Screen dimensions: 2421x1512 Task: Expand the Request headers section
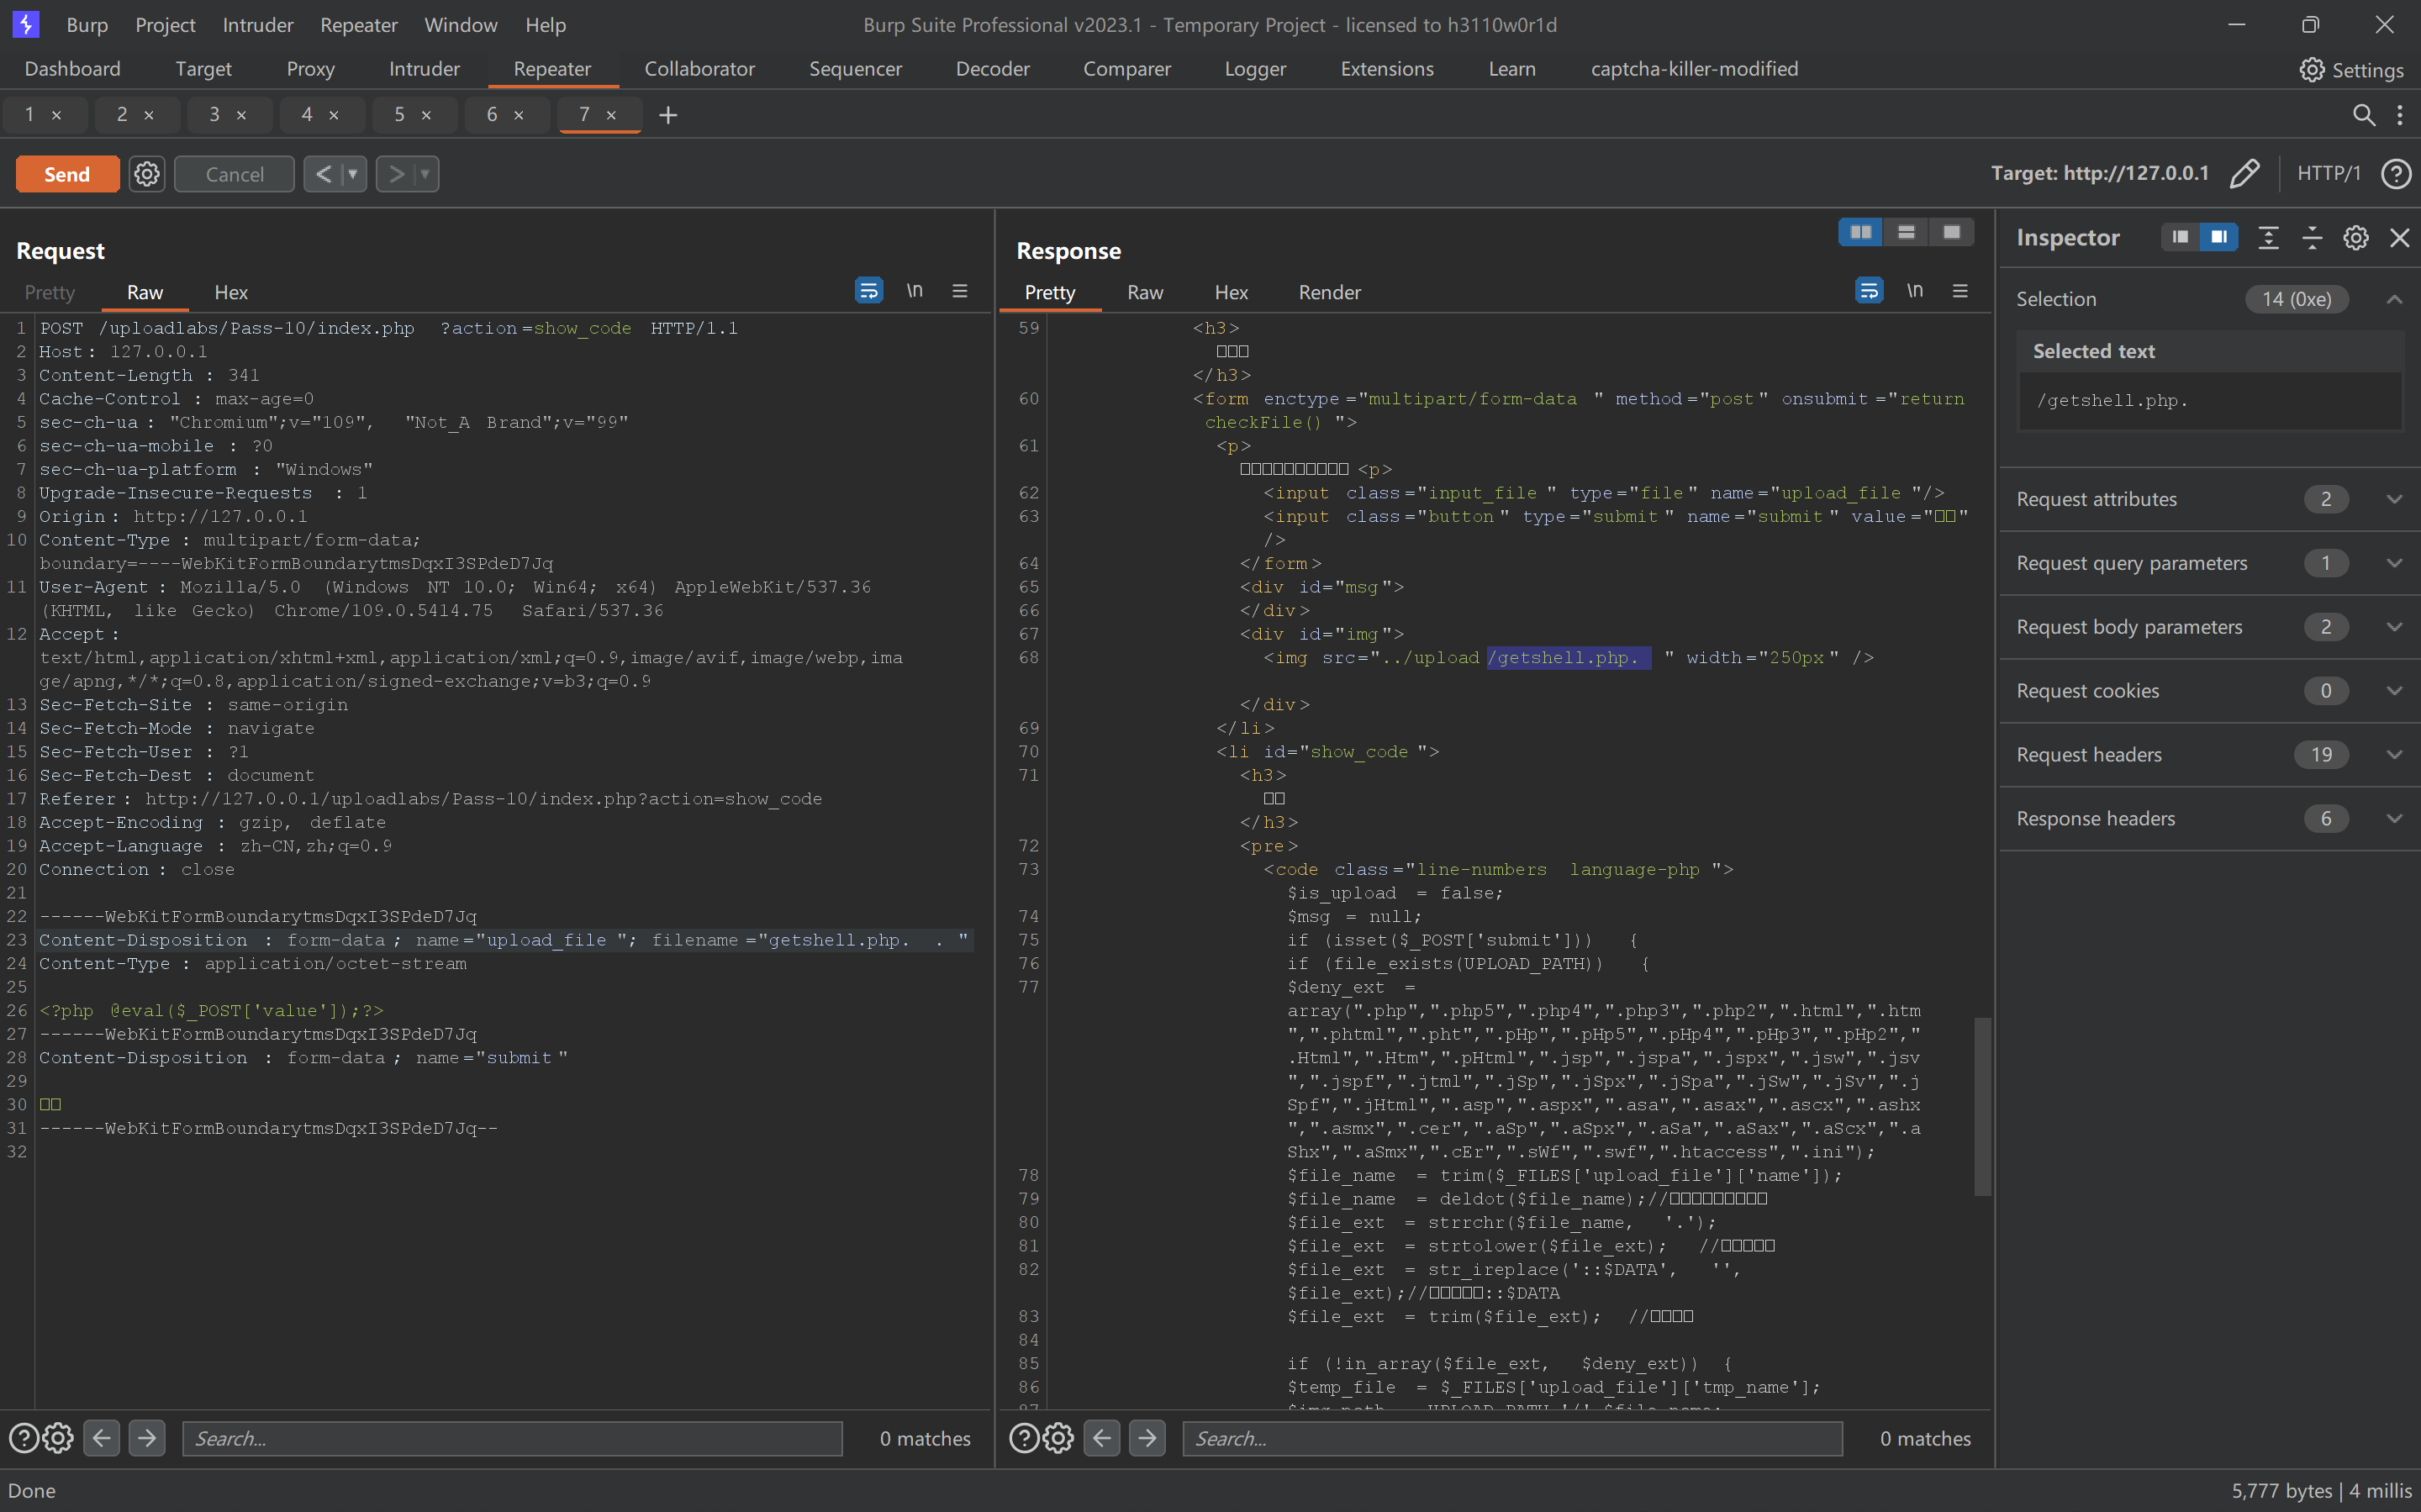[x=2394, y=755]
